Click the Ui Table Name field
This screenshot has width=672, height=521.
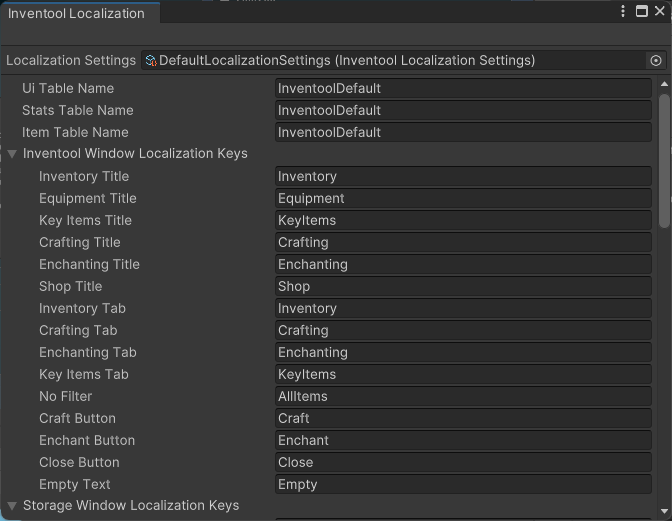[463, 89]
